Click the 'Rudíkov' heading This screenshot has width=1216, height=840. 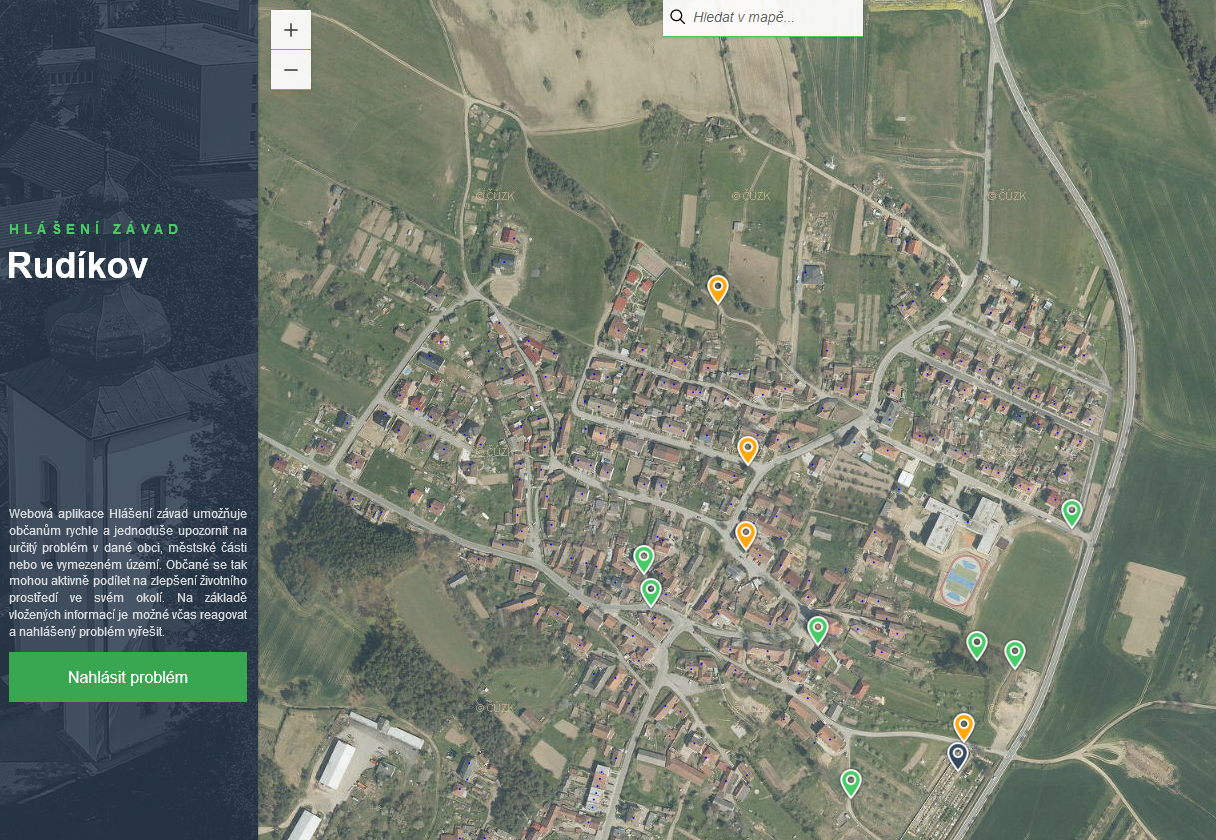tap(78, 266)
